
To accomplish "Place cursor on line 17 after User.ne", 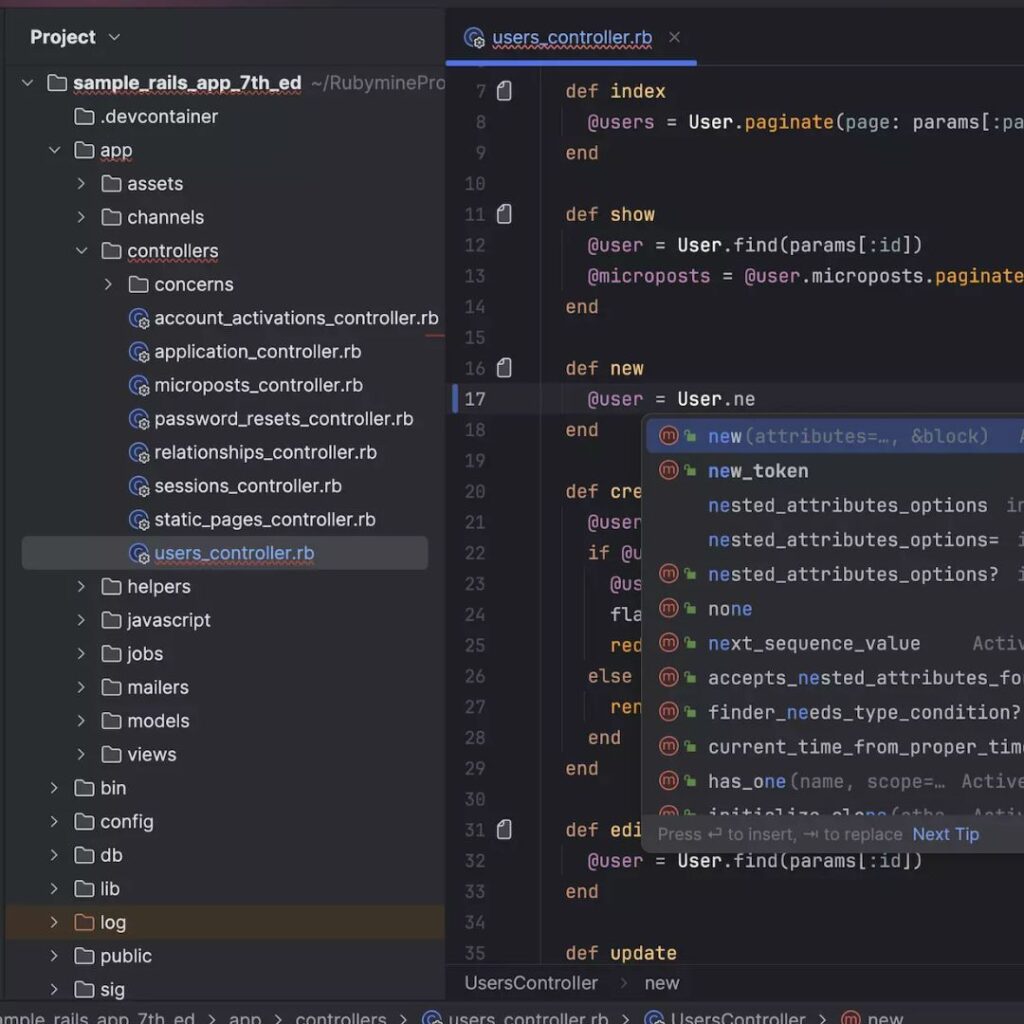I will (x=756, y=399).
